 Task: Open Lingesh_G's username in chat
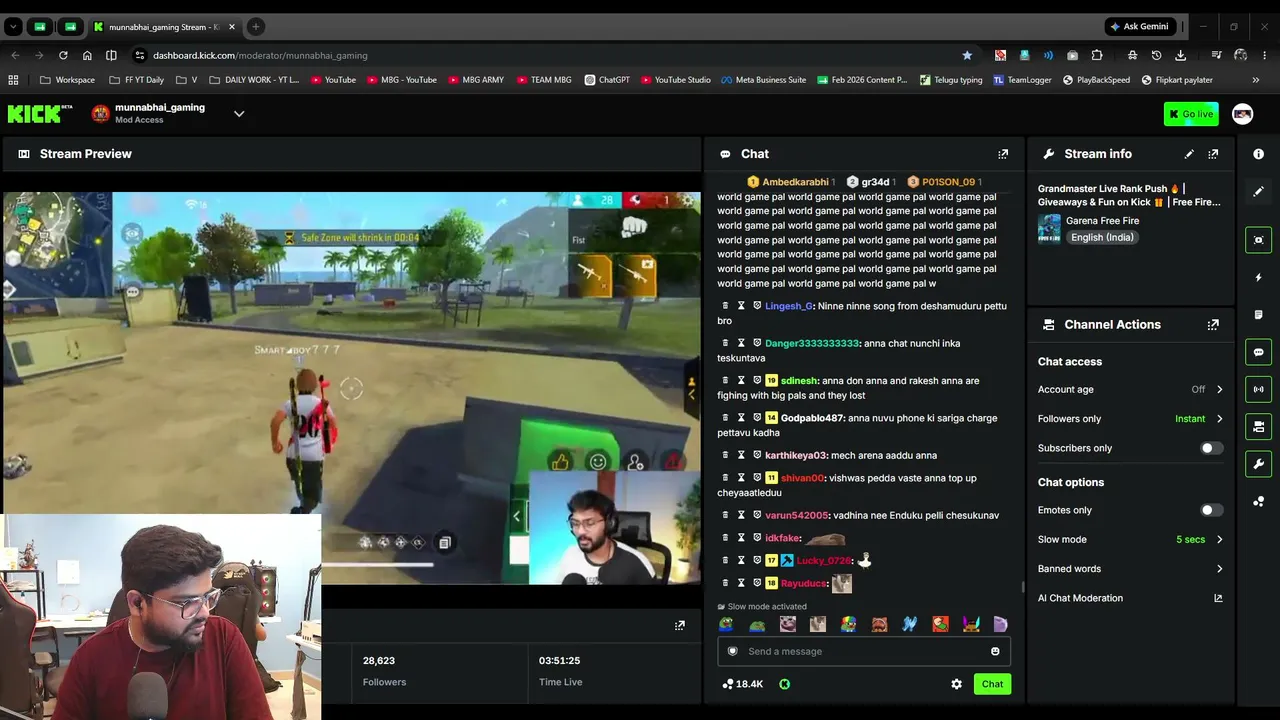pos(789,306)
